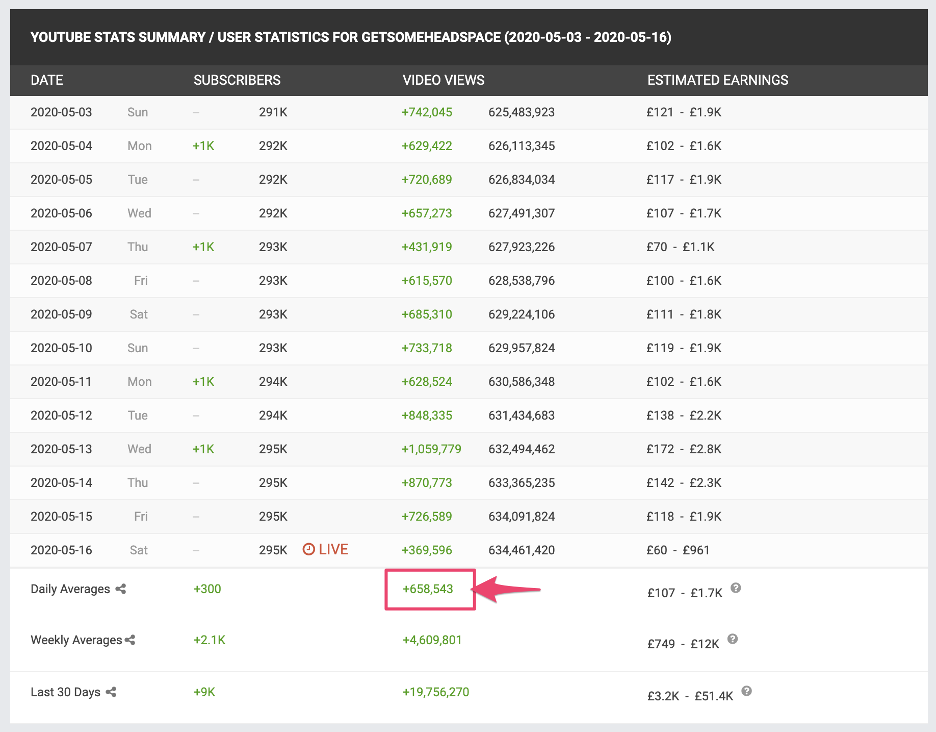Click the Daily Averages label
The height and width of the screenshot is (732, 936).
tap(70, 589)
